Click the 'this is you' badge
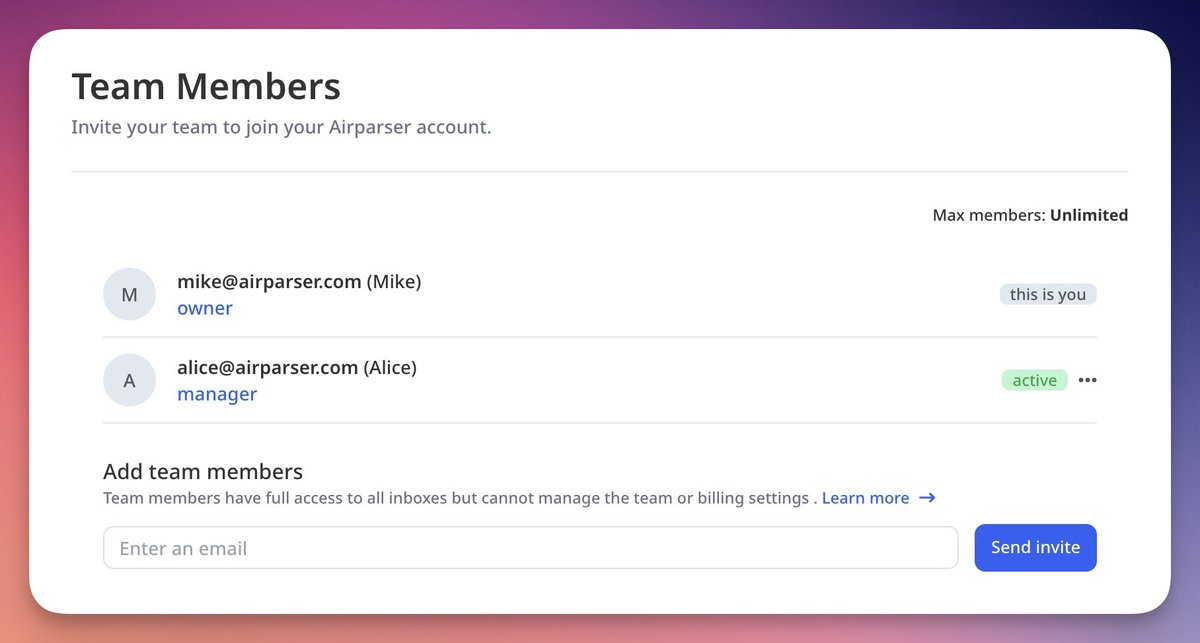 click(1048, 294)
